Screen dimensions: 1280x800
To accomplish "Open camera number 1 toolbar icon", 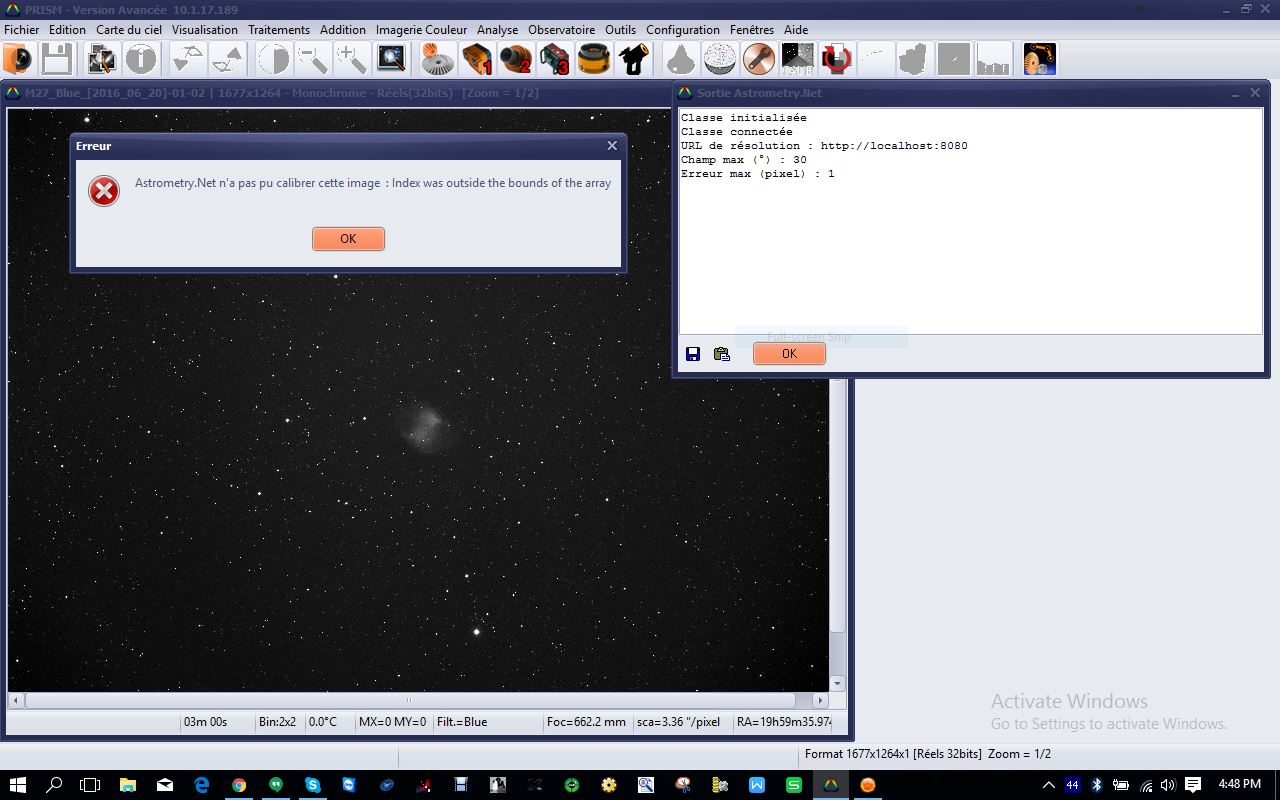I will point(477,60).
